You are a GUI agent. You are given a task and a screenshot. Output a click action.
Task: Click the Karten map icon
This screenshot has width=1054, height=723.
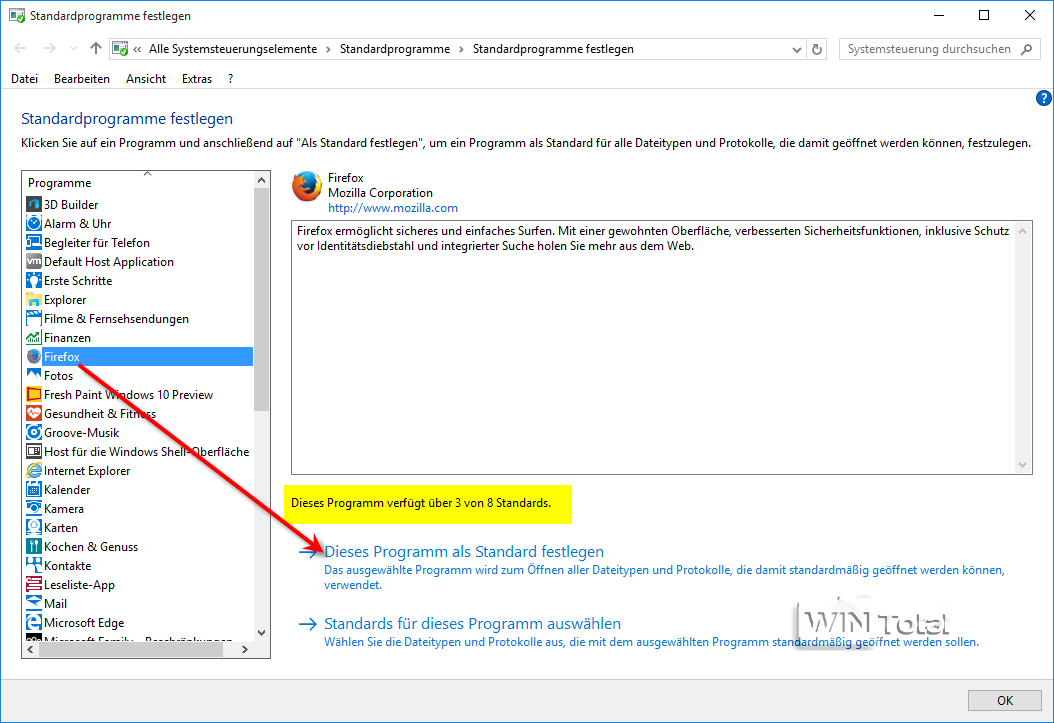34,527
